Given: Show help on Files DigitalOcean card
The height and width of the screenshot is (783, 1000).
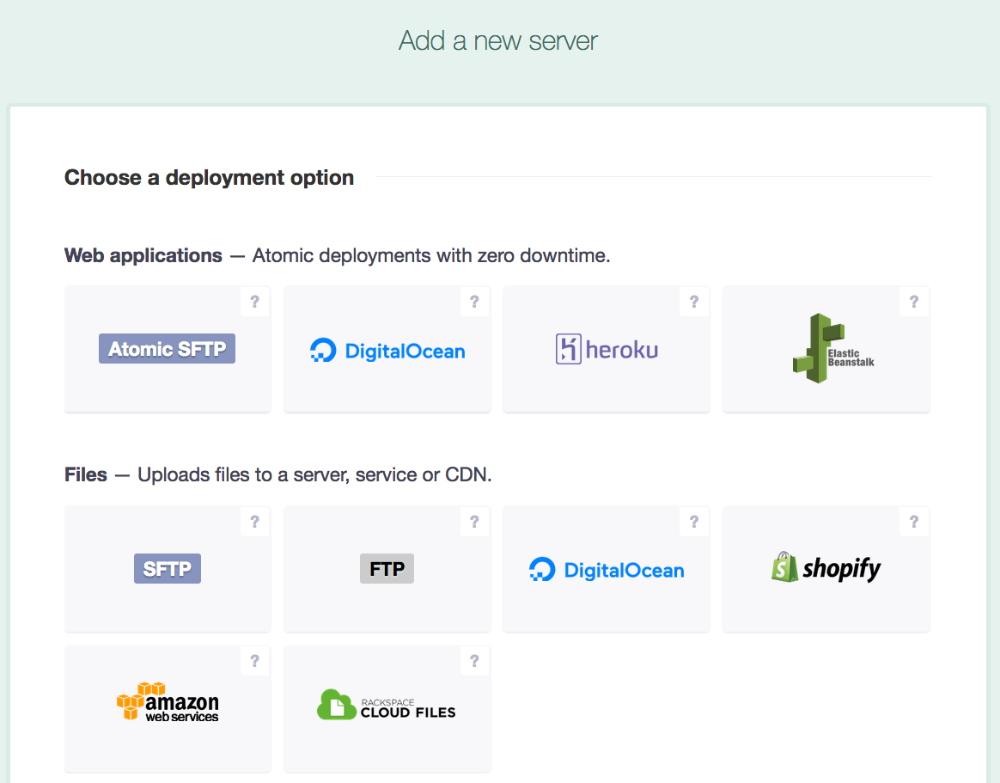Looking at the screenshot, I should point(694,522).
